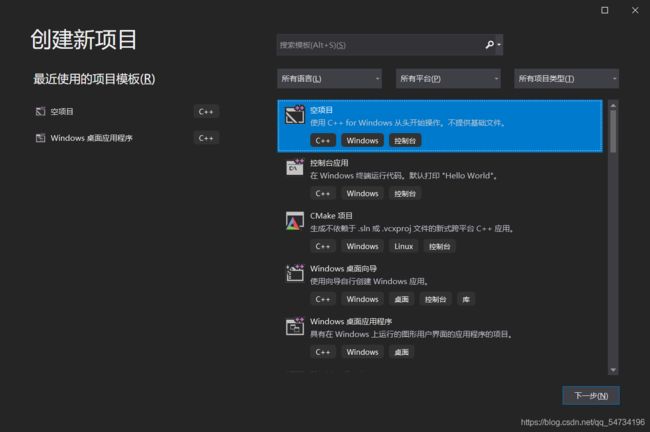This screenshot has width=650, height=432.
Task: Select the 控制台应用 template title
Action: click(x=329, y=163)
